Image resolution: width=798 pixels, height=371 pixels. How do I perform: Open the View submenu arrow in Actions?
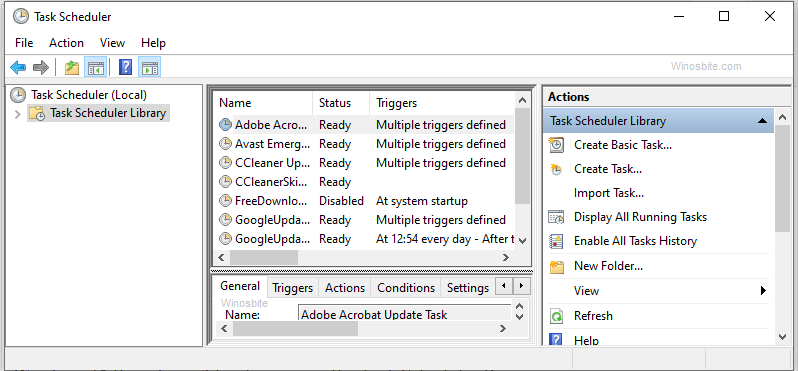coord(763,291)
